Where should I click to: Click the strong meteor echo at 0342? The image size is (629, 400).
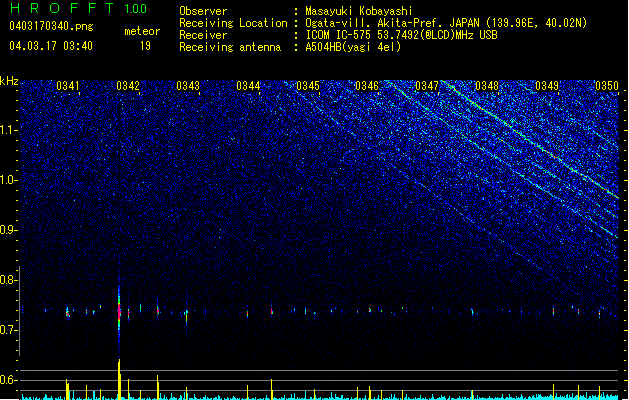(119, 312)
